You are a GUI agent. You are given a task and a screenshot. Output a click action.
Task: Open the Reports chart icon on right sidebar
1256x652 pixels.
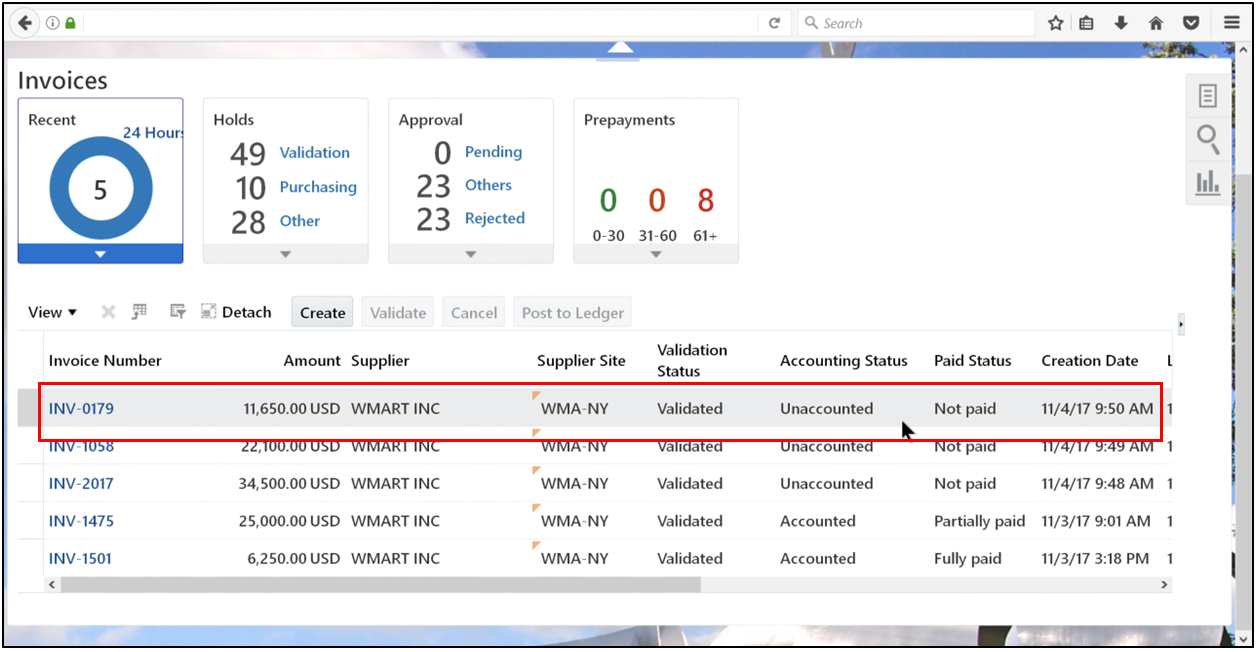pos(1208,184)
